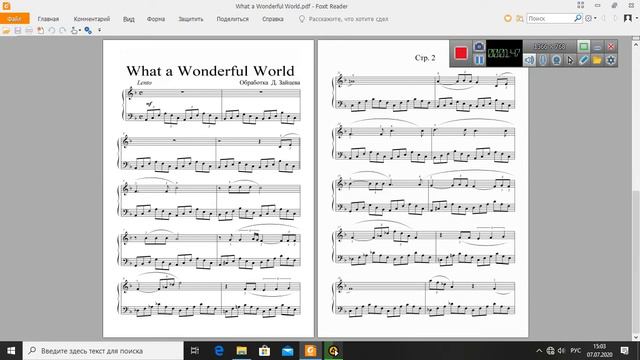Click the magnifier search button
The image size is (640, 360).
point(578,18)
